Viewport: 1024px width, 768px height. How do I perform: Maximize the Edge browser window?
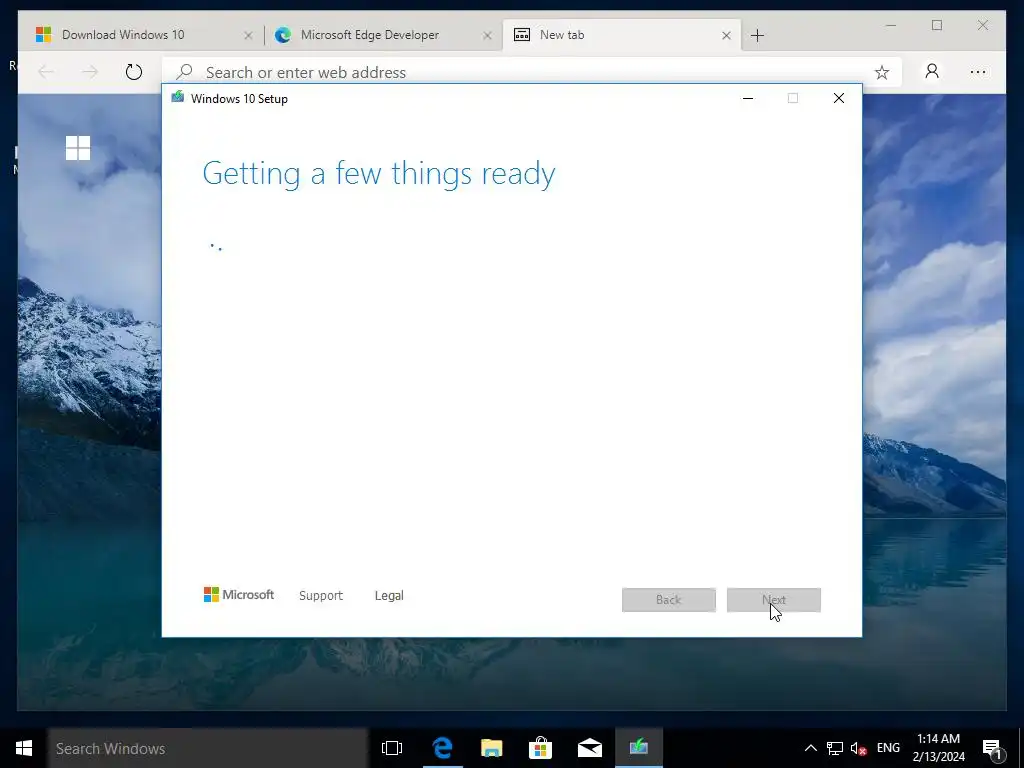pyautogui.click(x=937, y=25)
